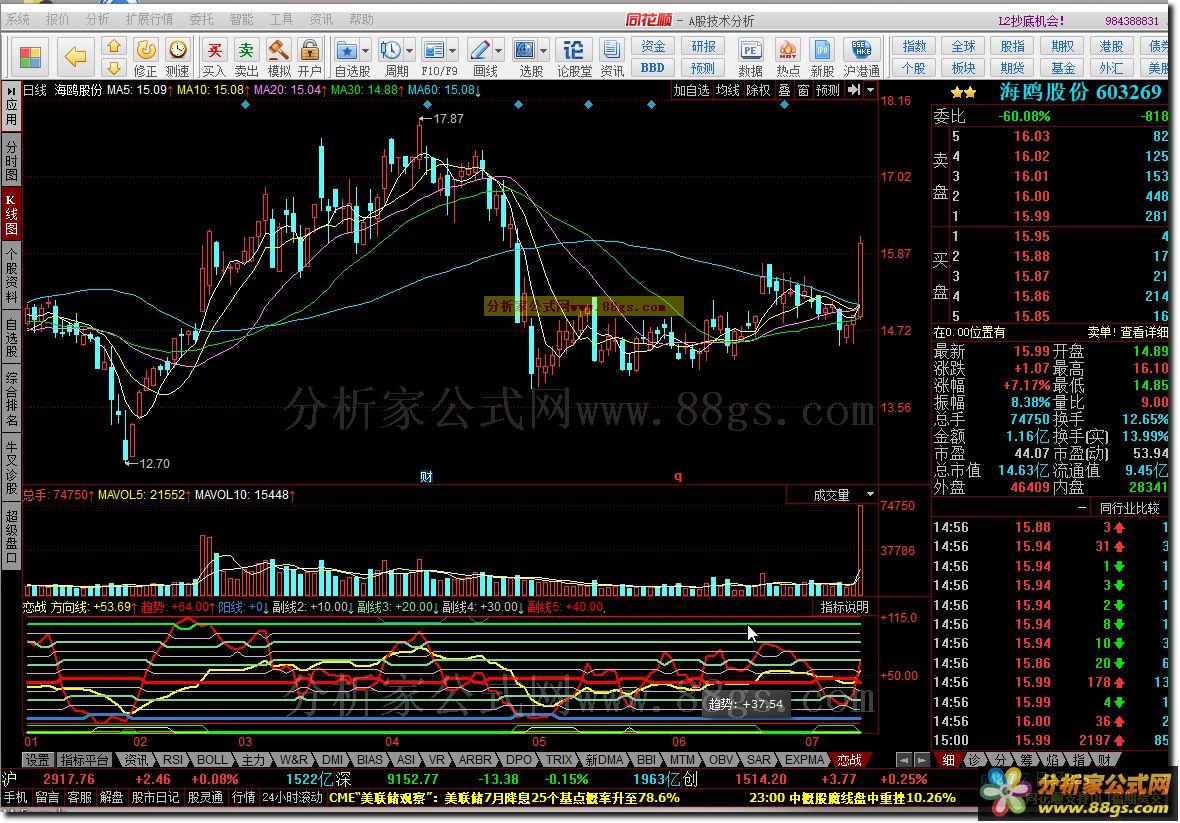Click the 资金 button

point(652,47)
